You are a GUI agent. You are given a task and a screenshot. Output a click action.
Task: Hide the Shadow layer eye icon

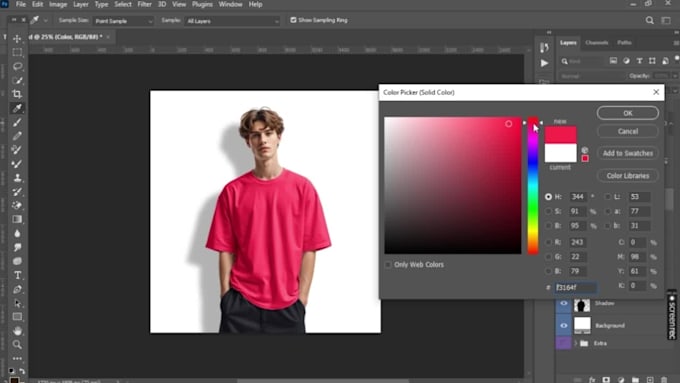563,303
